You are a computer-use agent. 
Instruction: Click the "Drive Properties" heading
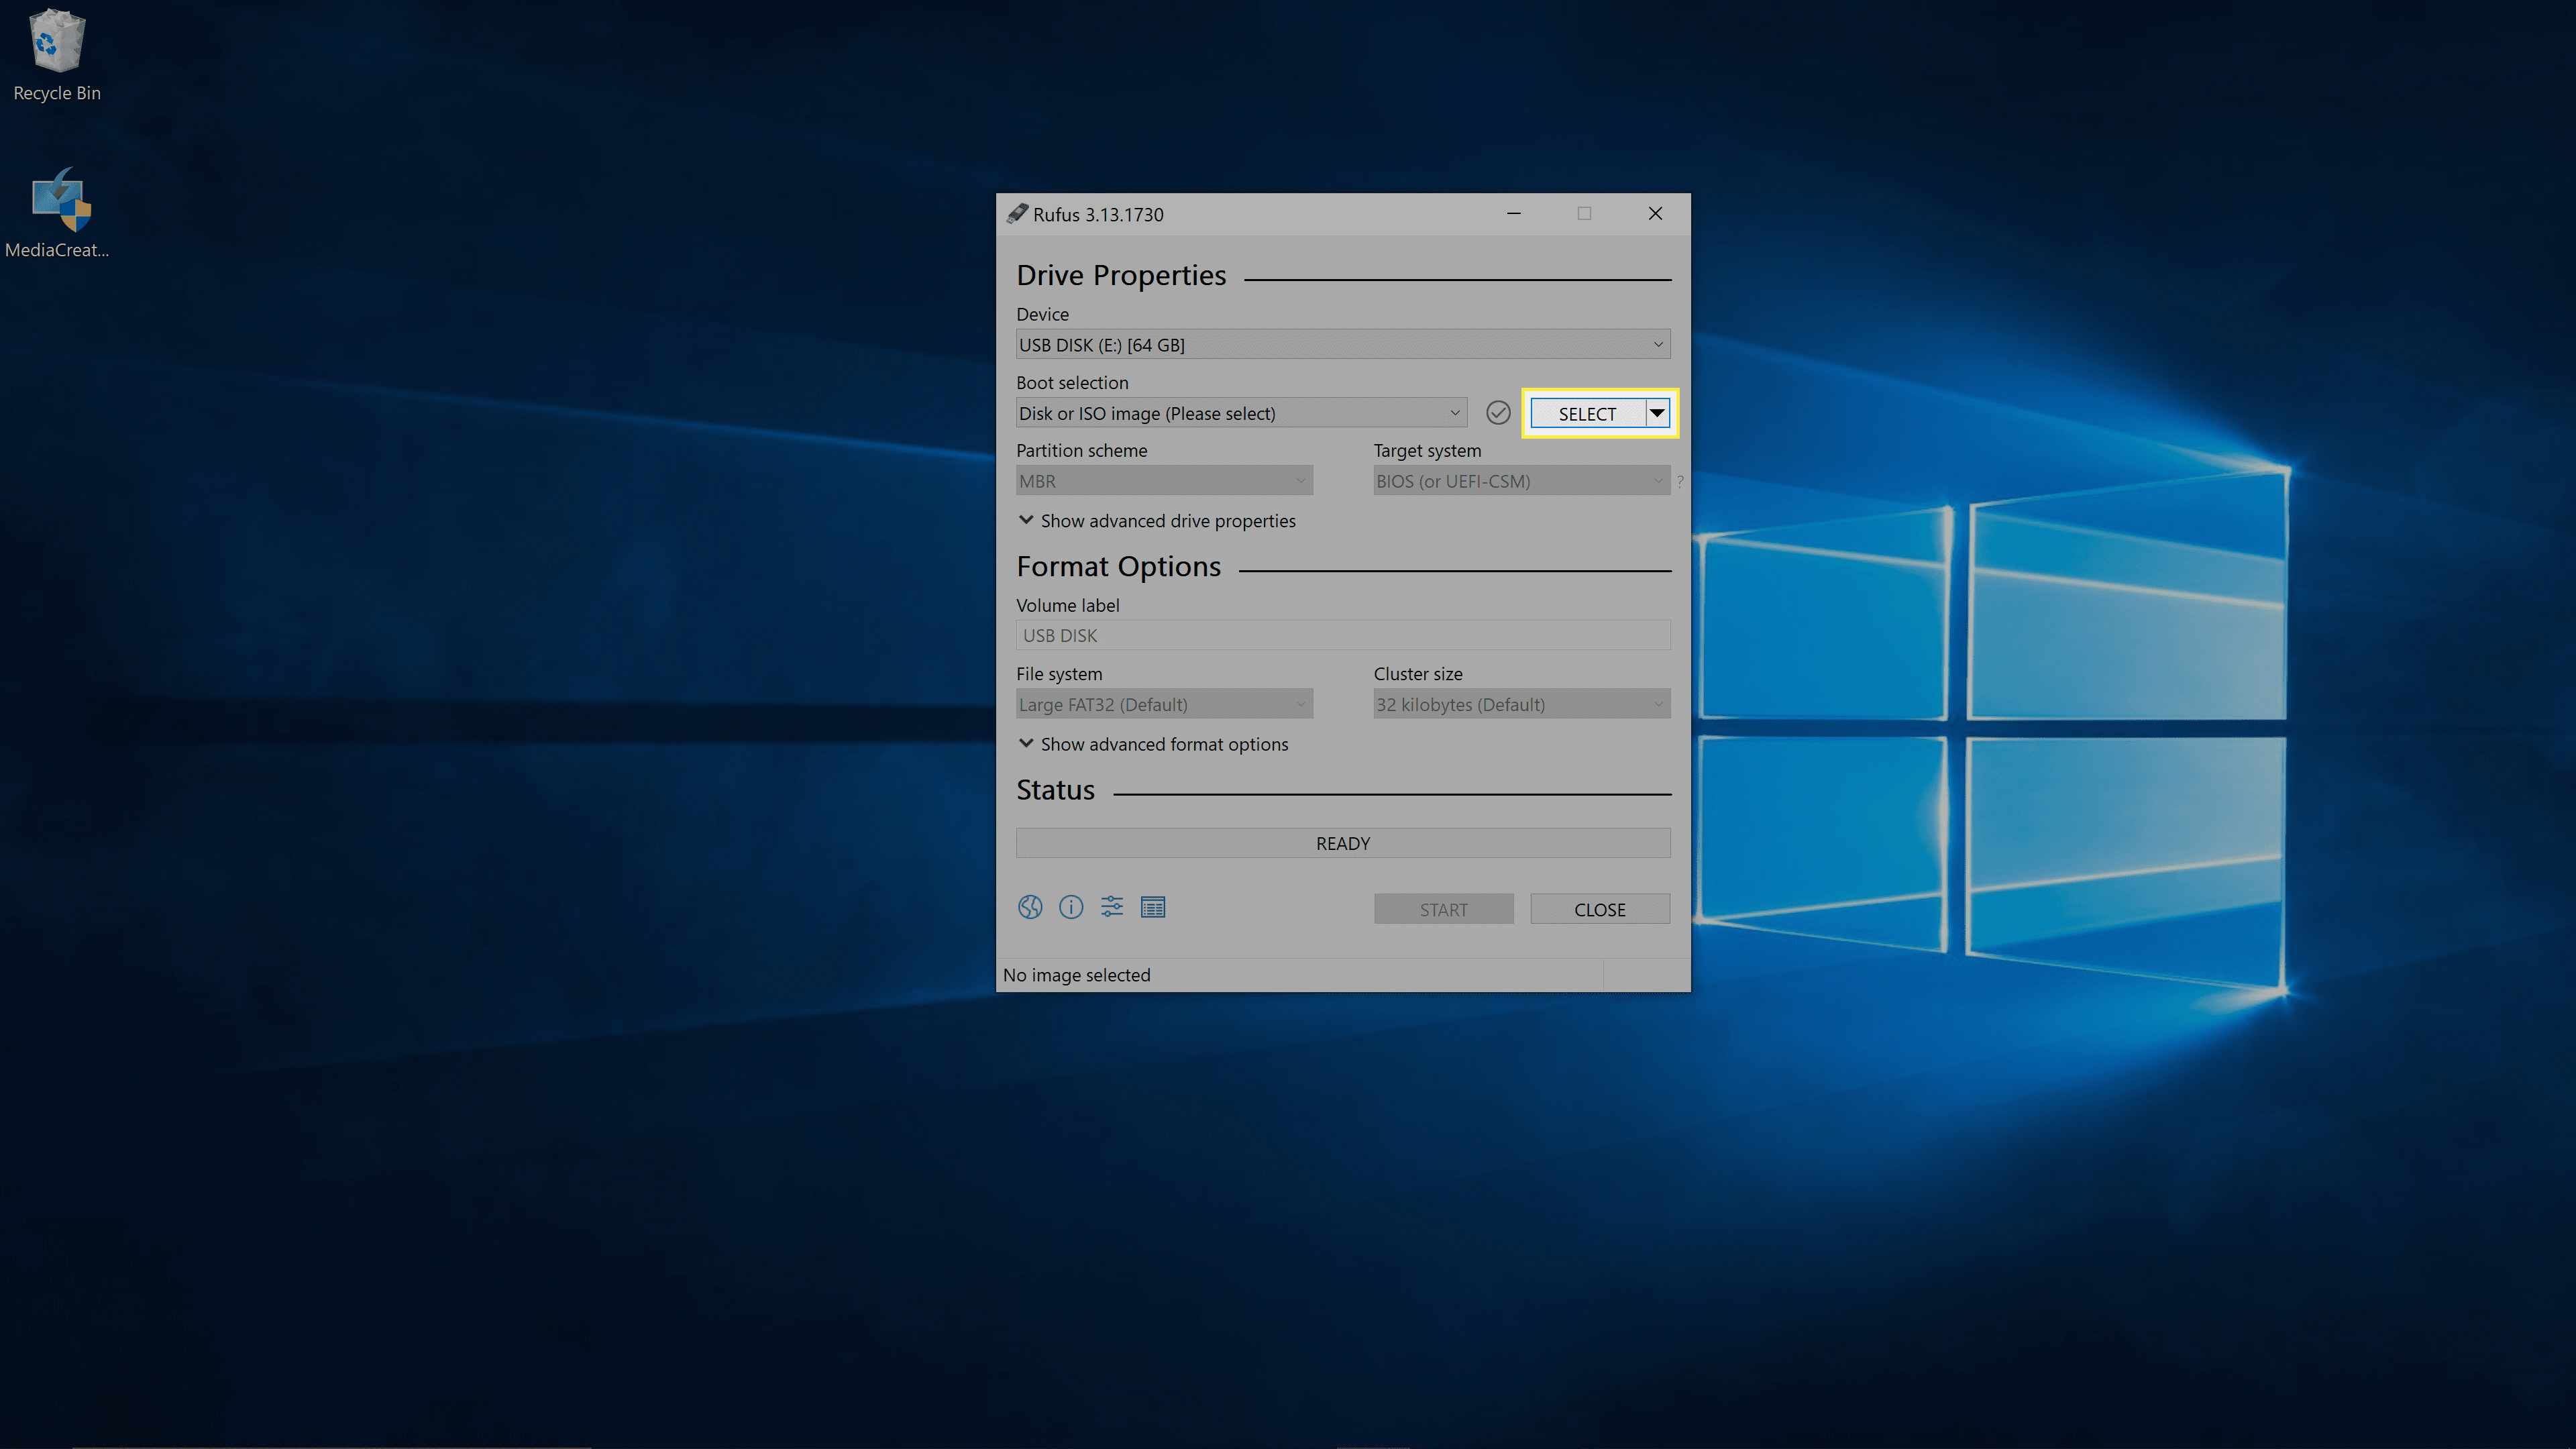(x=1121, y=275)
